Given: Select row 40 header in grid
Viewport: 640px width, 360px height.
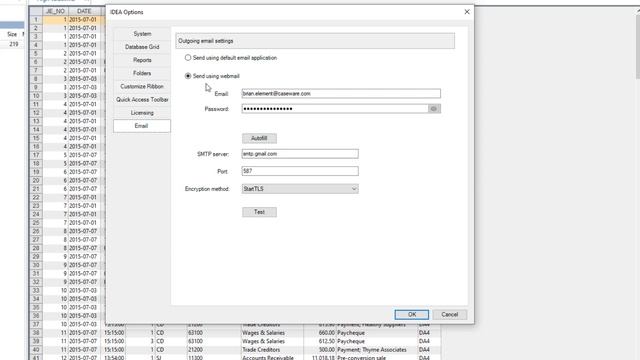Looking at the screenshot, I should (x=36, y=350).
